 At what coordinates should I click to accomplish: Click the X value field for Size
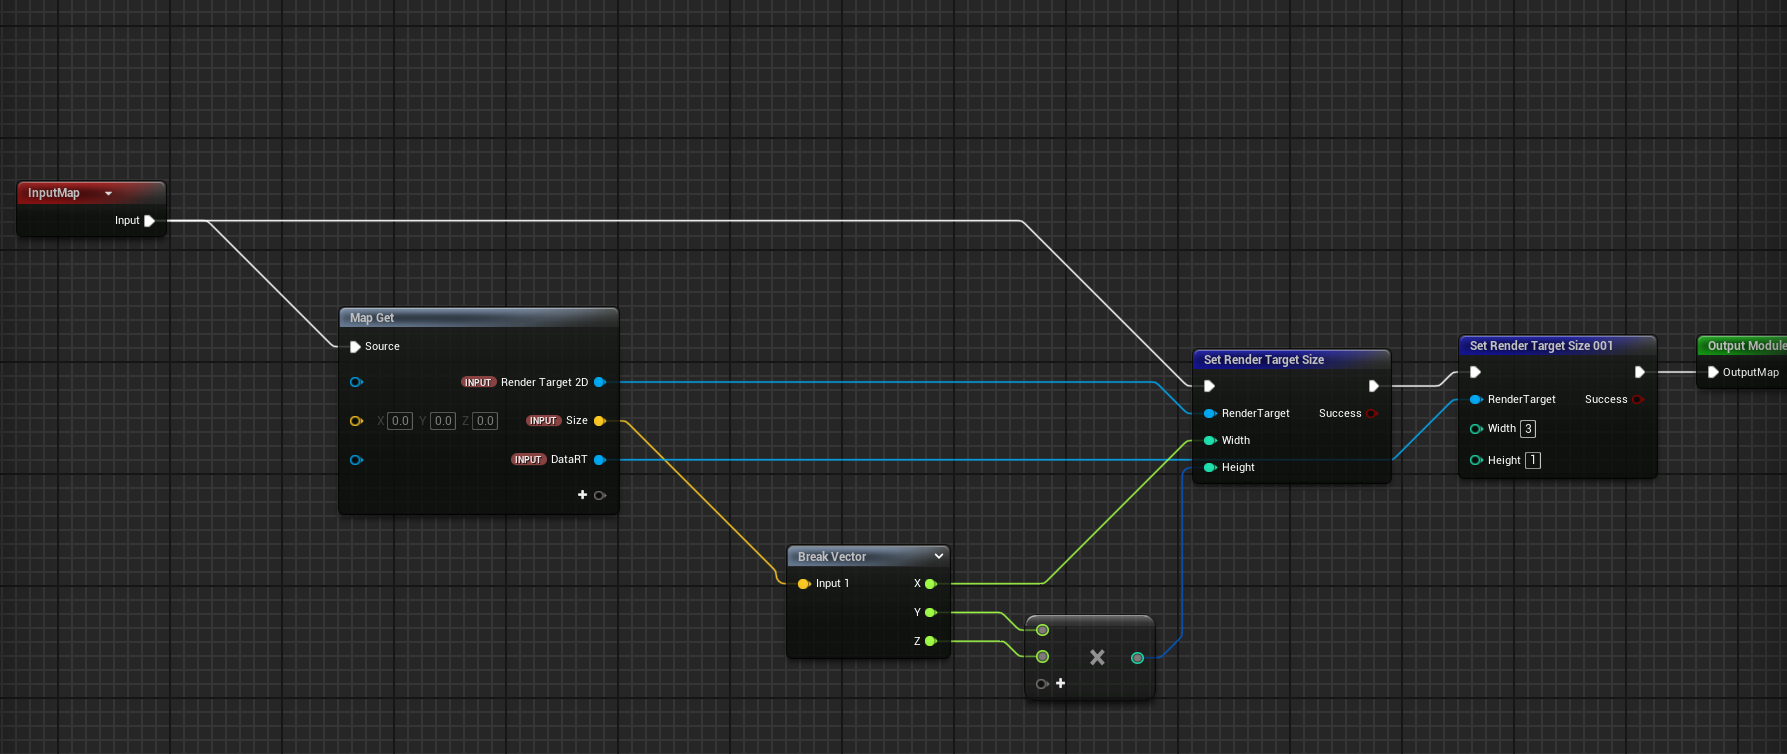[x=400, y=421]
